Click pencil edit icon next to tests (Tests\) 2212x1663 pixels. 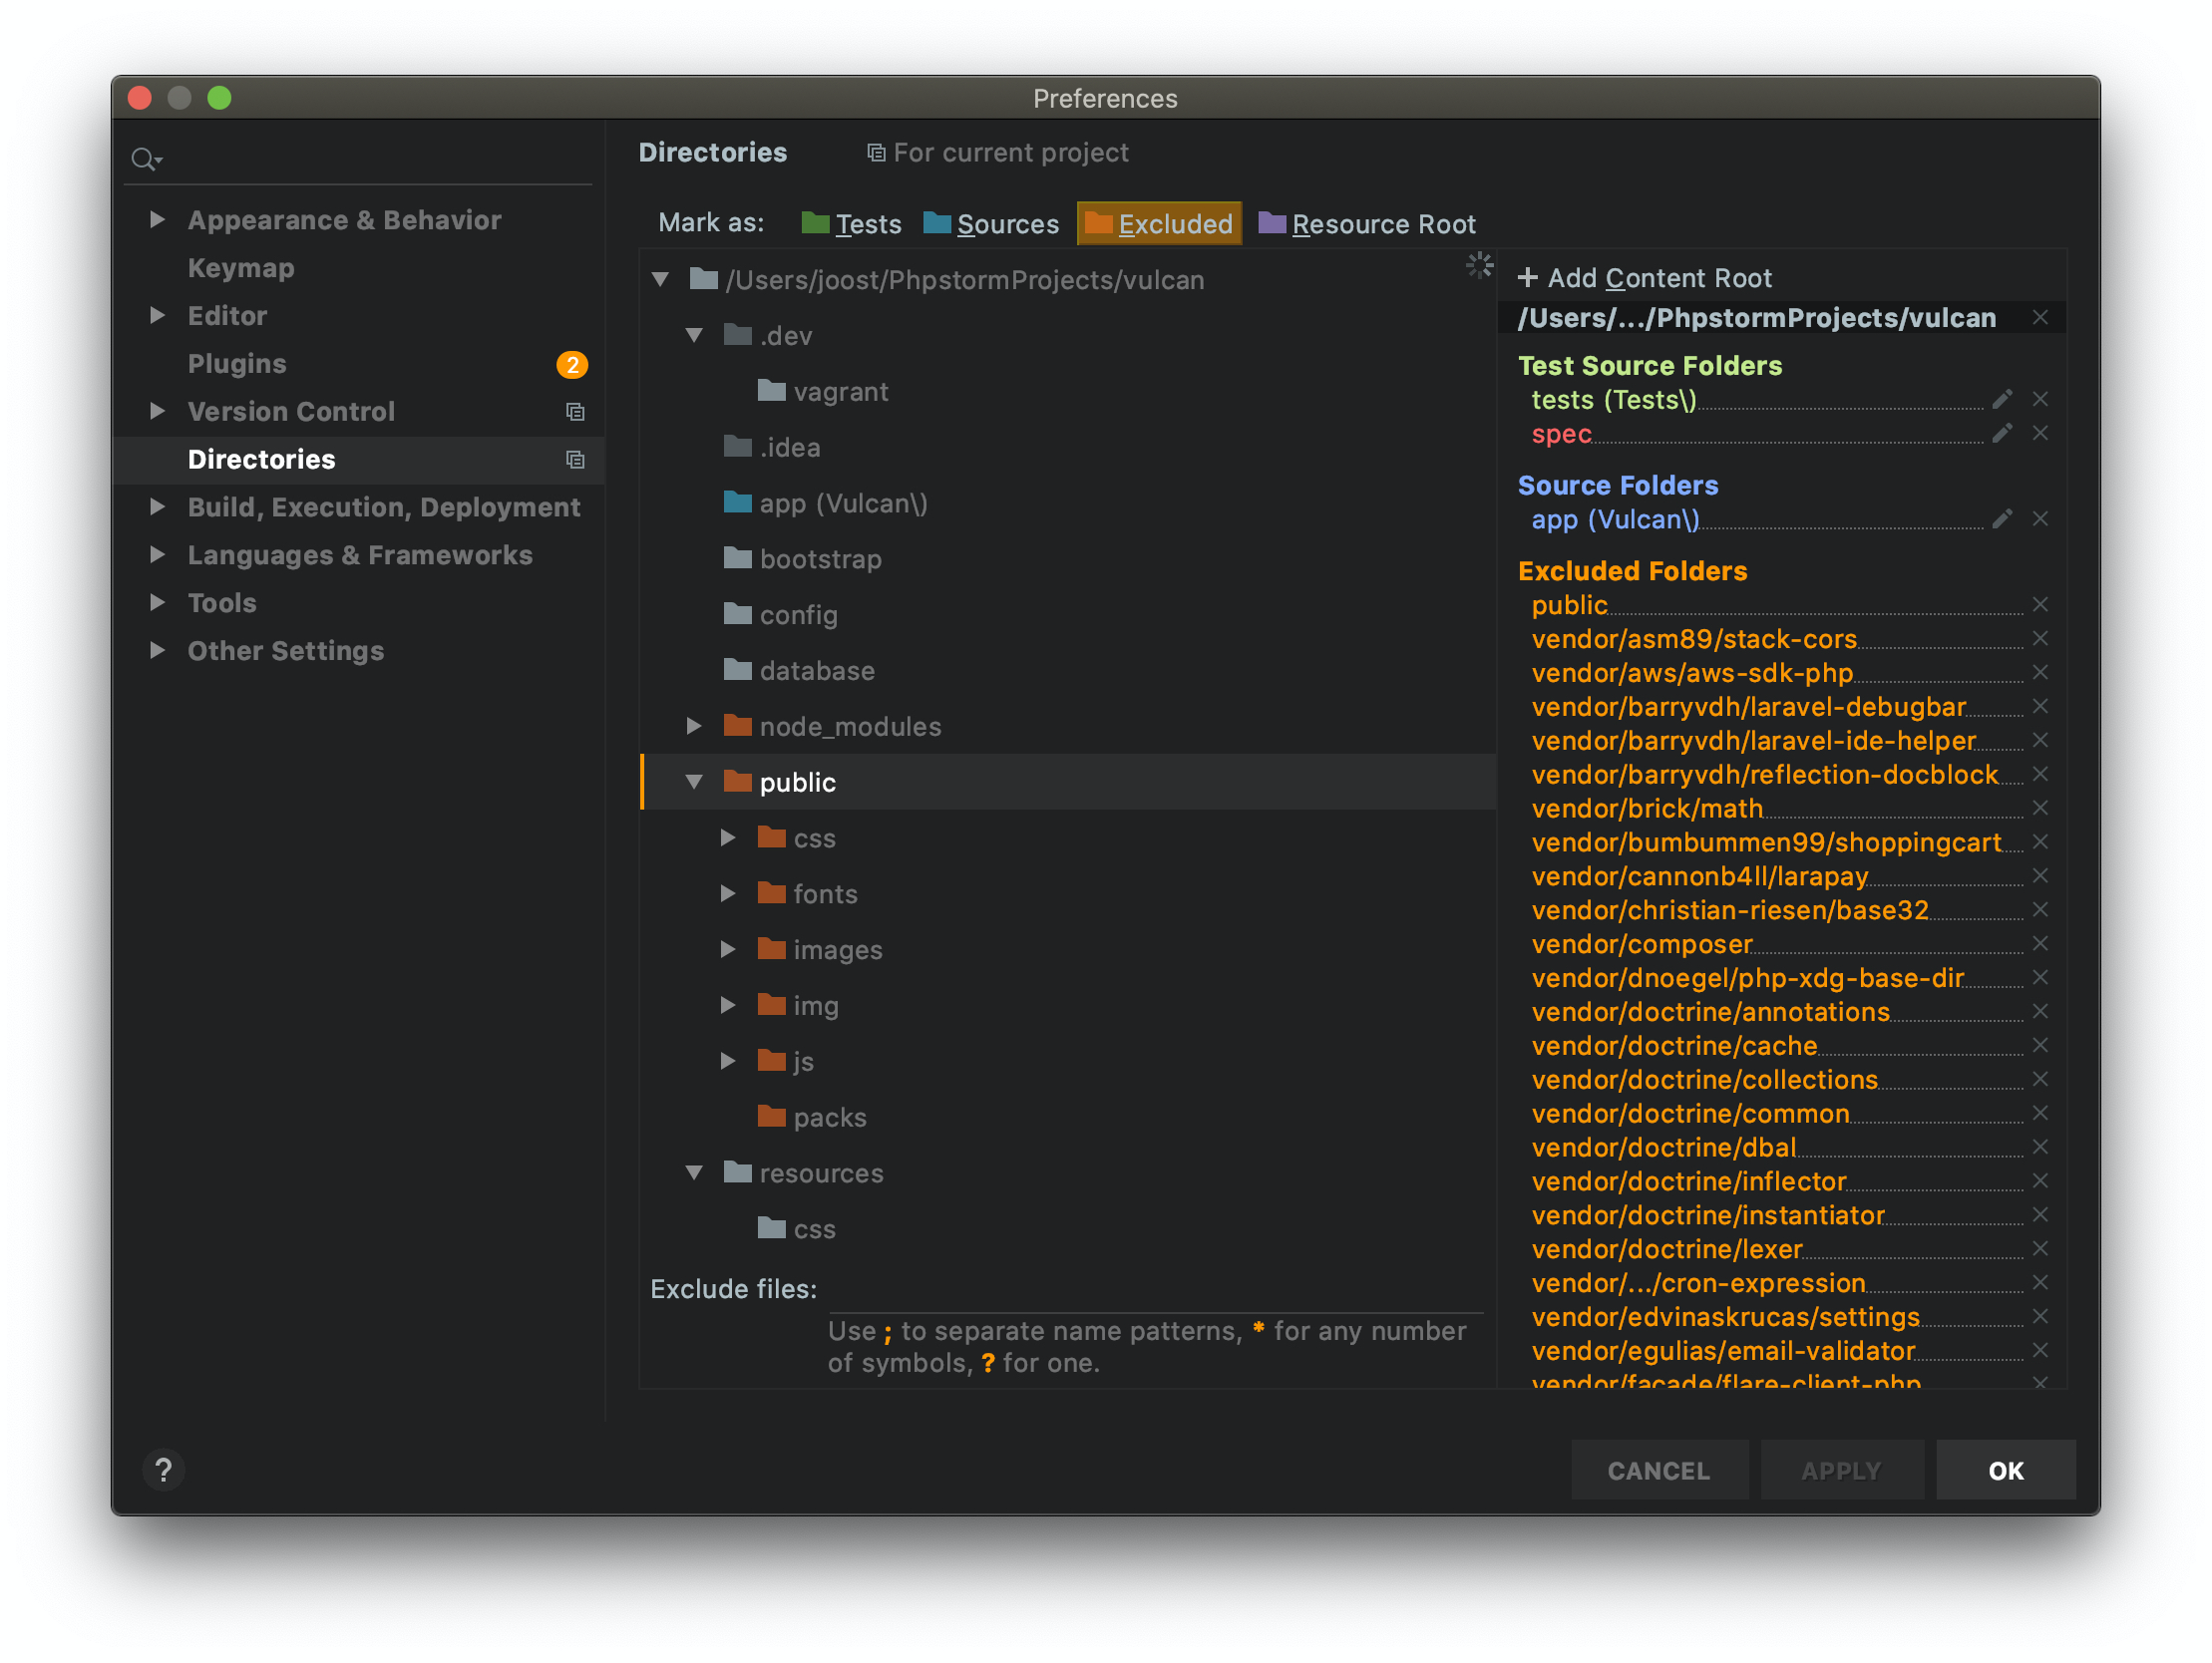coord(2001,400)
